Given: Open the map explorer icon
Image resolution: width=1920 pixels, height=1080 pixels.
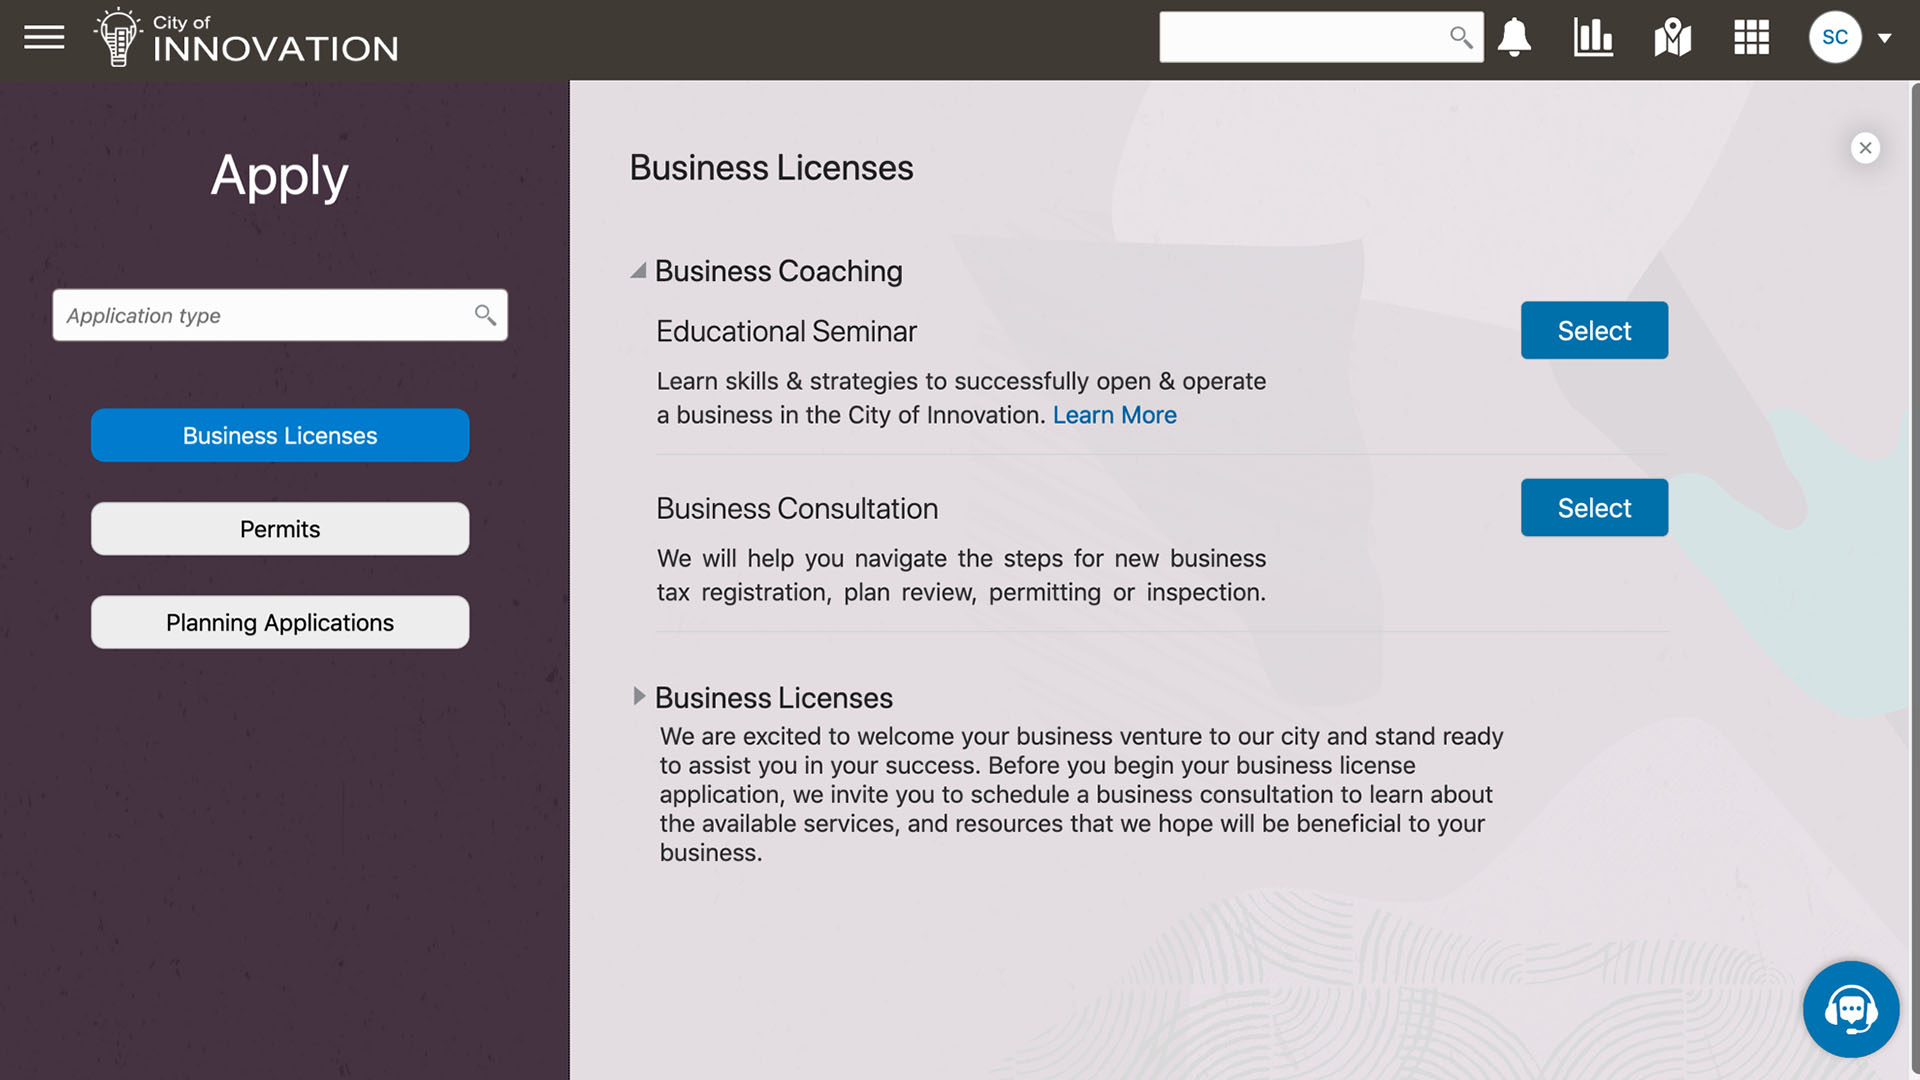Looking at the screenshot, I should coord(1672,37).
